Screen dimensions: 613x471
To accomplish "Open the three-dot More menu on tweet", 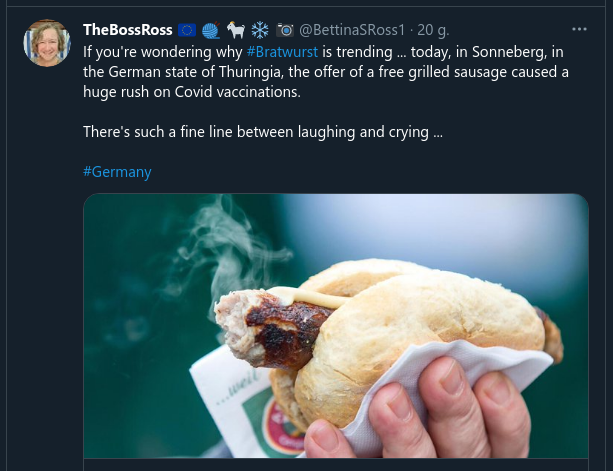I will 579,29.
